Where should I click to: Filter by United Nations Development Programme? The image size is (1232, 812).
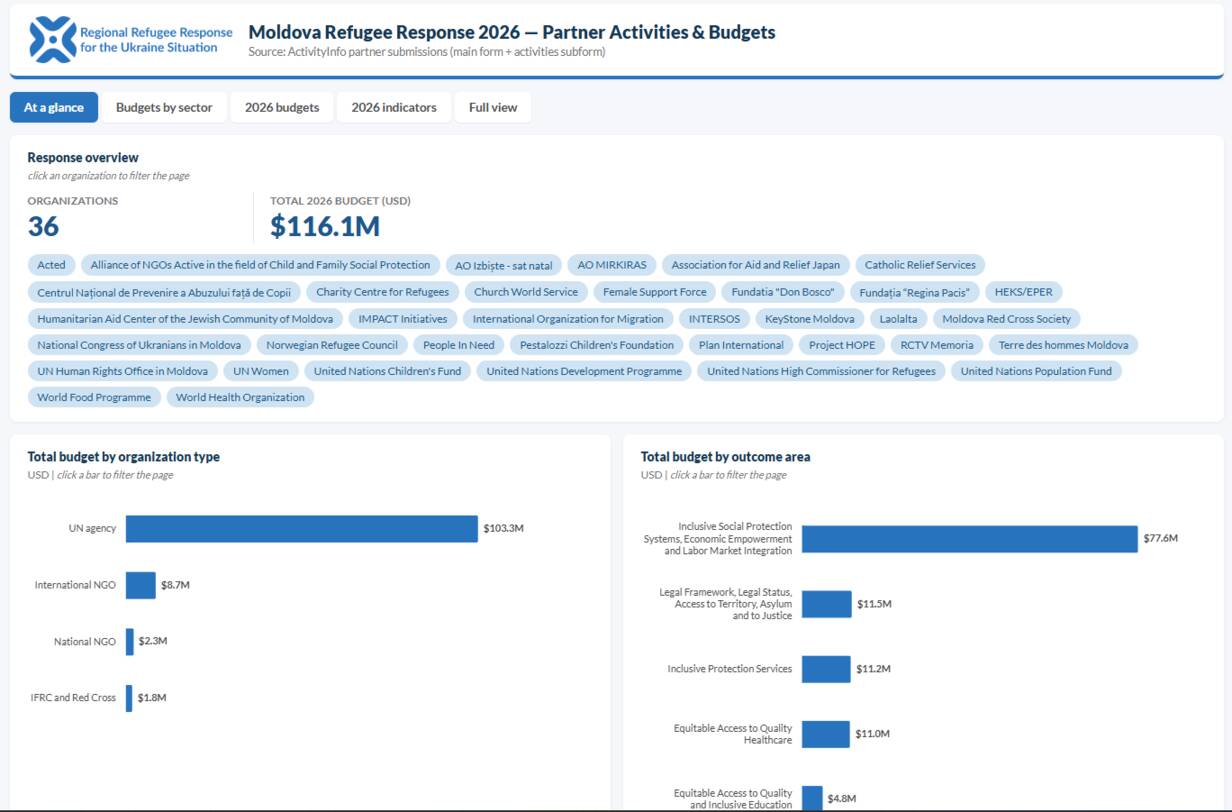pyautogui.click(x=584, y=371)
